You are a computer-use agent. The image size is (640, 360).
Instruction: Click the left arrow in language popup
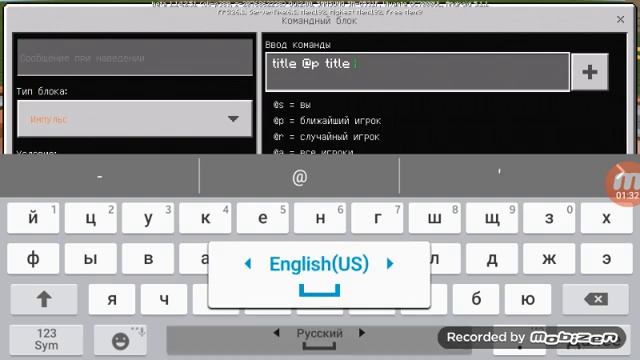coord(247,264)
